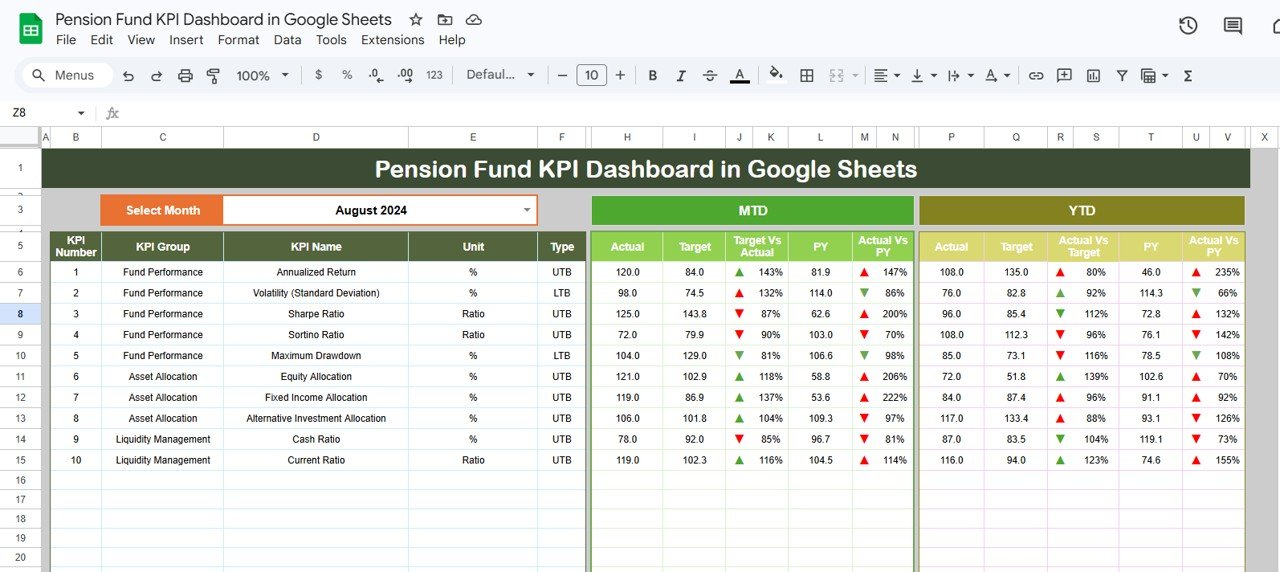The width and height of the screenshot is (1280, 572).
Task: Click the merge cells button
Action: click(x=836, y=75)
